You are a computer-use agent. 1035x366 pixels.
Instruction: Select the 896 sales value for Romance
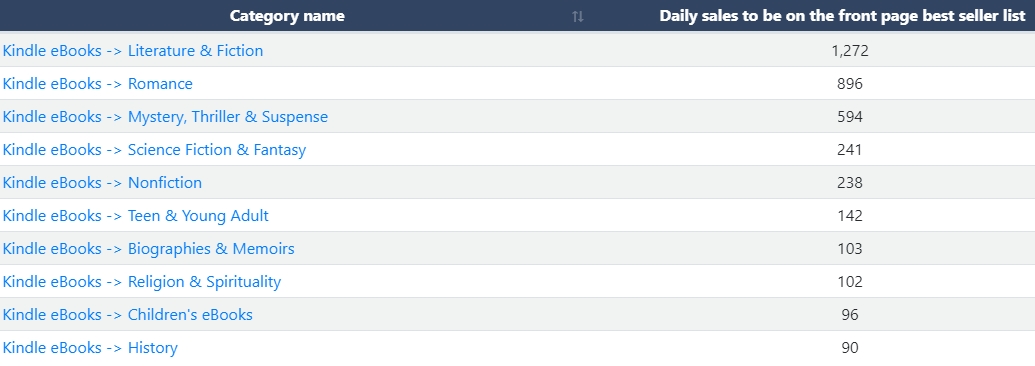[x=850, y=83]
